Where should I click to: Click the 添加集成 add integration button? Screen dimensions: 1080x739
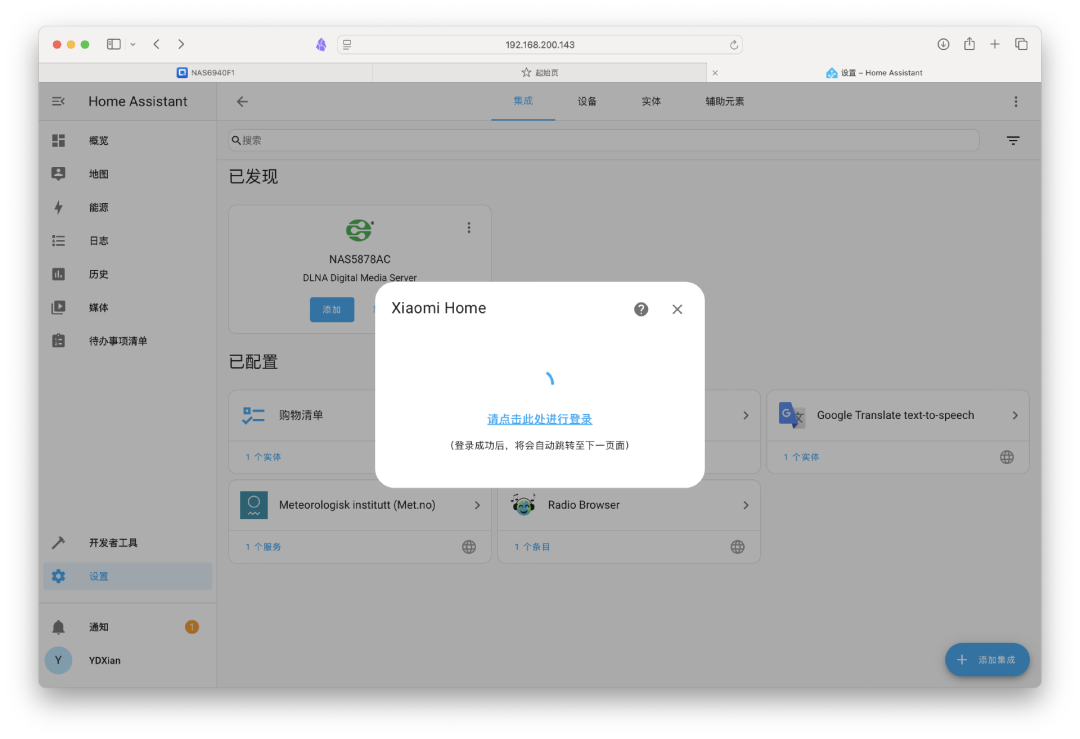pos(987,660)
